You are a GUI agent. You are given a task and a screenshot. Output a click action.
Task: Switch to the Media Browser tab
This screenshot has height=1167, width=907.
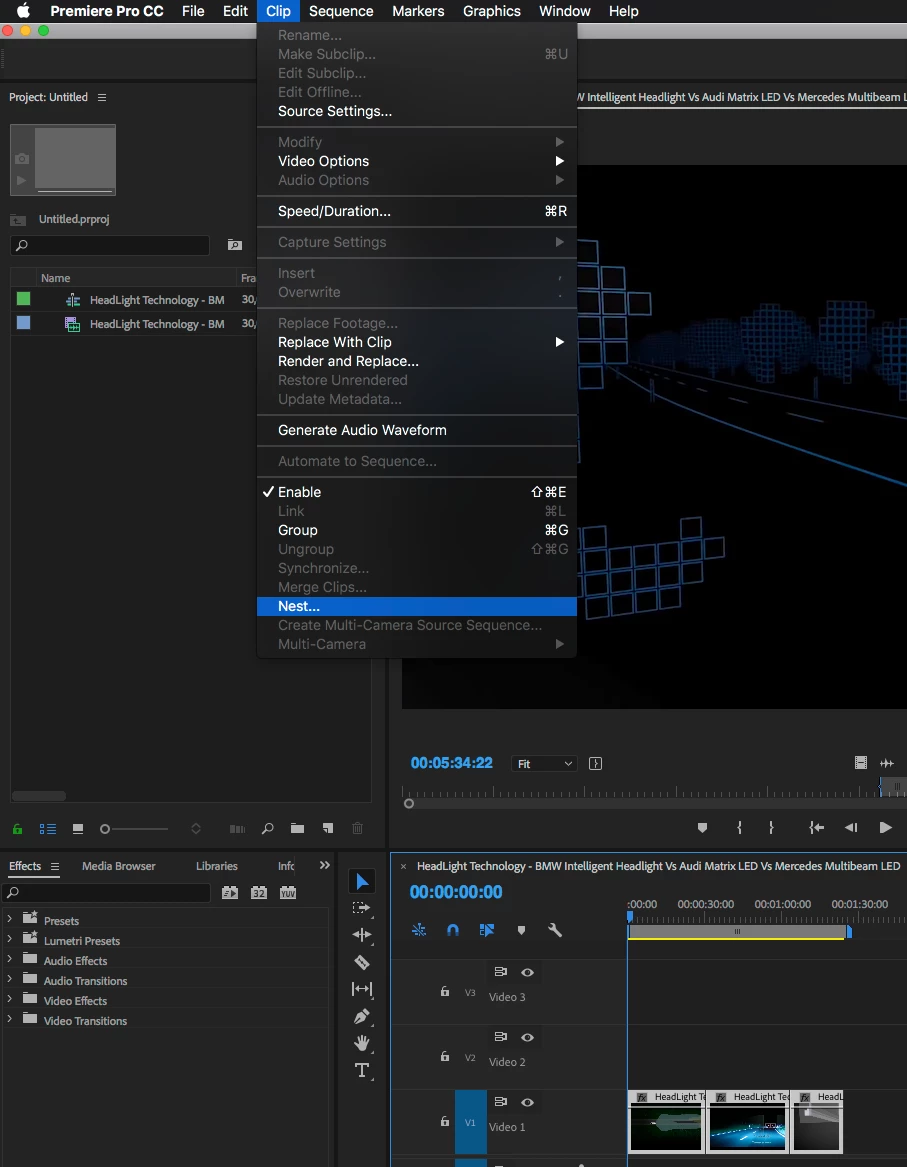(x=118, y=866)
